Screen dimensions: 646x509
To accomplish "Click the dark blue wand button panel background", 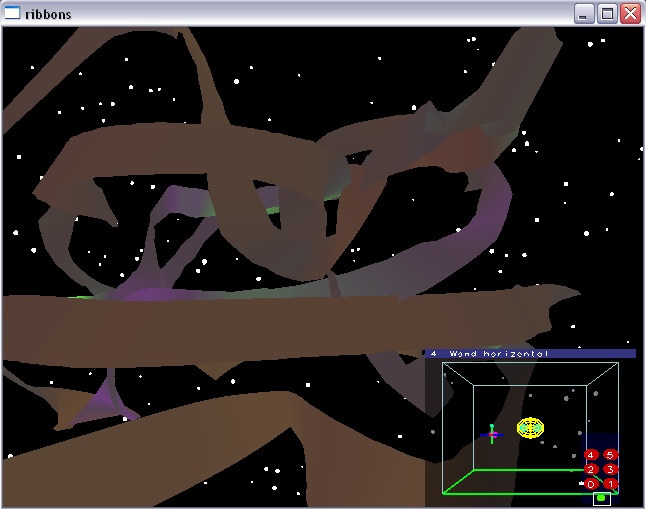I will tap(600, 441).
